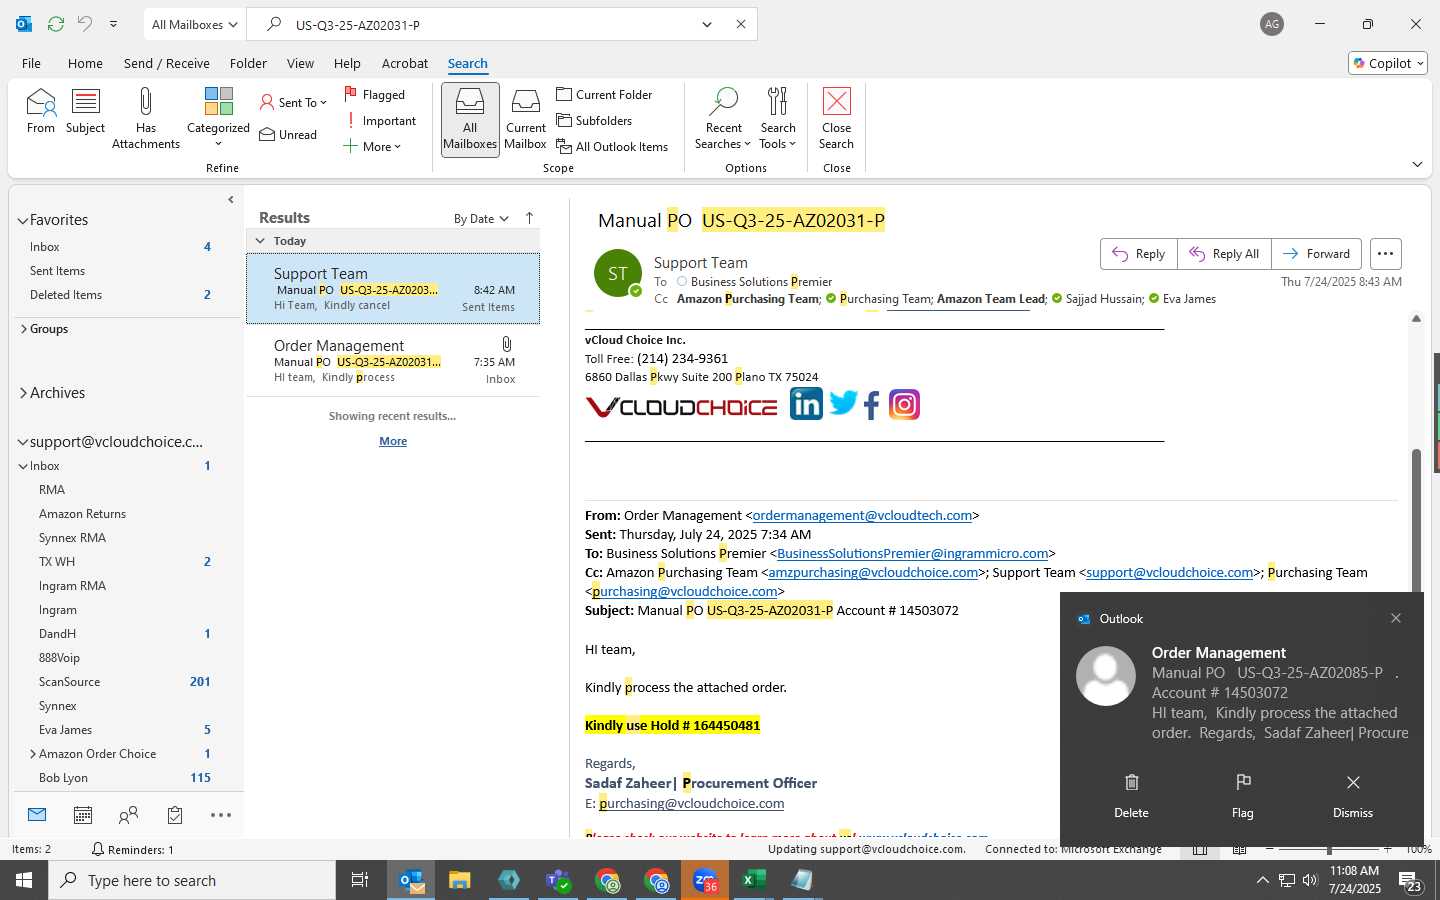
Task: Click the More results link
Action: tap(393, 441)
